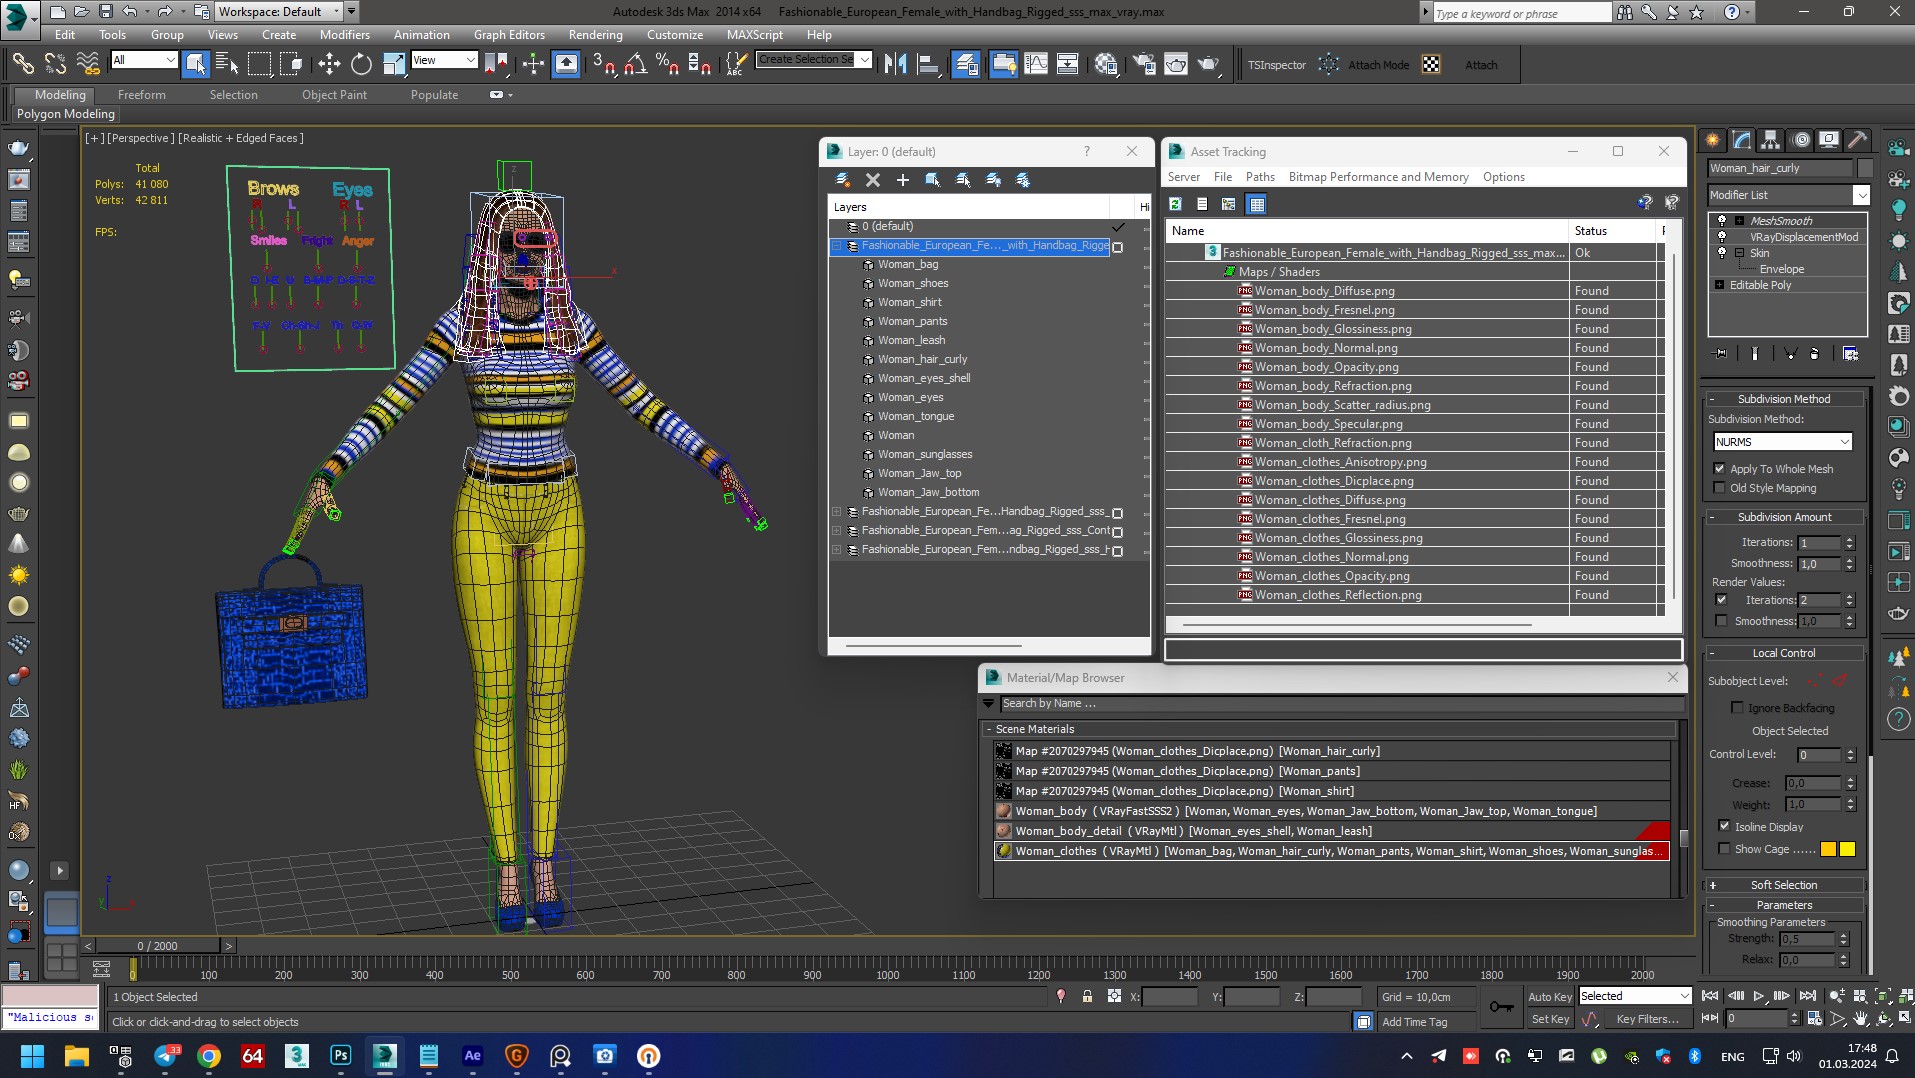Click Woman_hair_curly object color swatch
Image resolution: width=1915 pixels, height=1078 pixels.
click(x=1866, y=168)
